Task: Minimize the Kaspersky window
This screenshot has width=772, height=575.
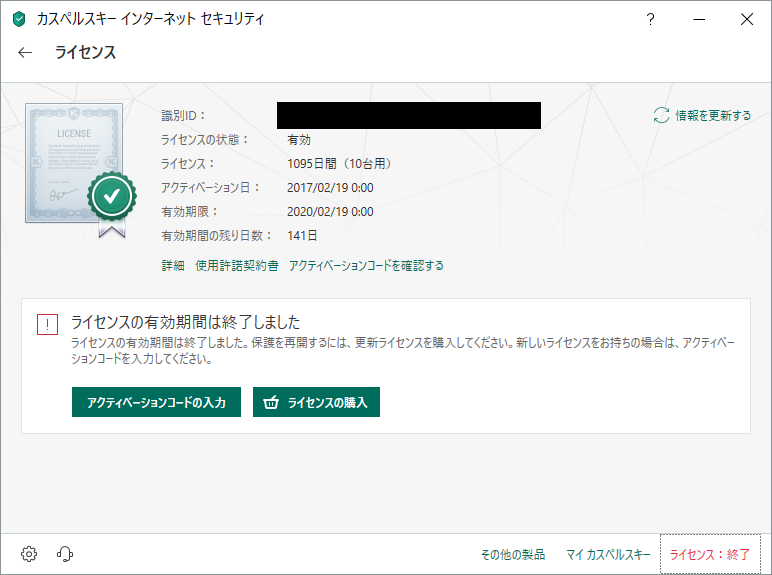Action: click(699, 20)
